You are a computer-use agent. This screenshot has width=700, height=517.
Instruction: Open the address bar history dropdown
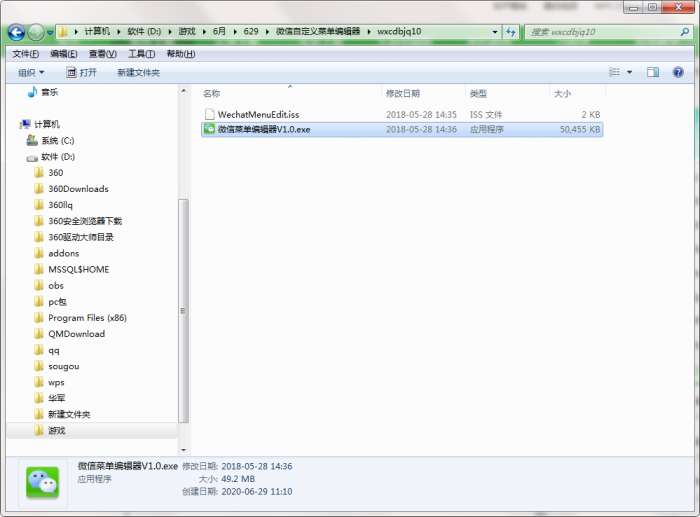pyautogui.click(x=495, y=32)
